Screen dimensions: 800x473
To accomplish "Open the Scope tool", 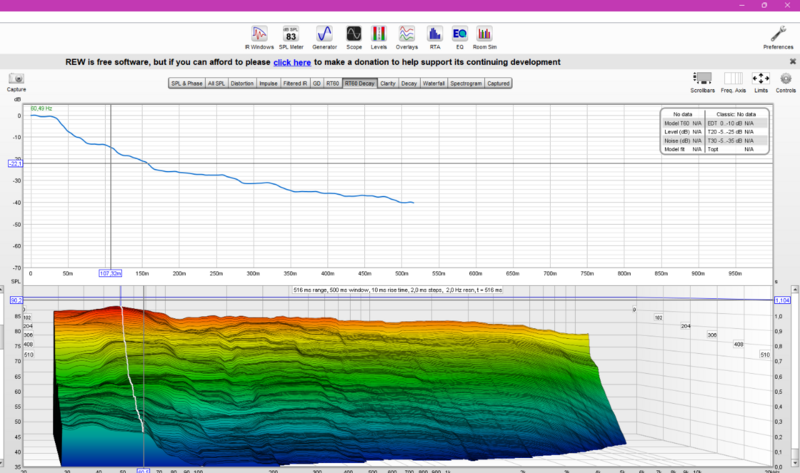I will (354, 33).
